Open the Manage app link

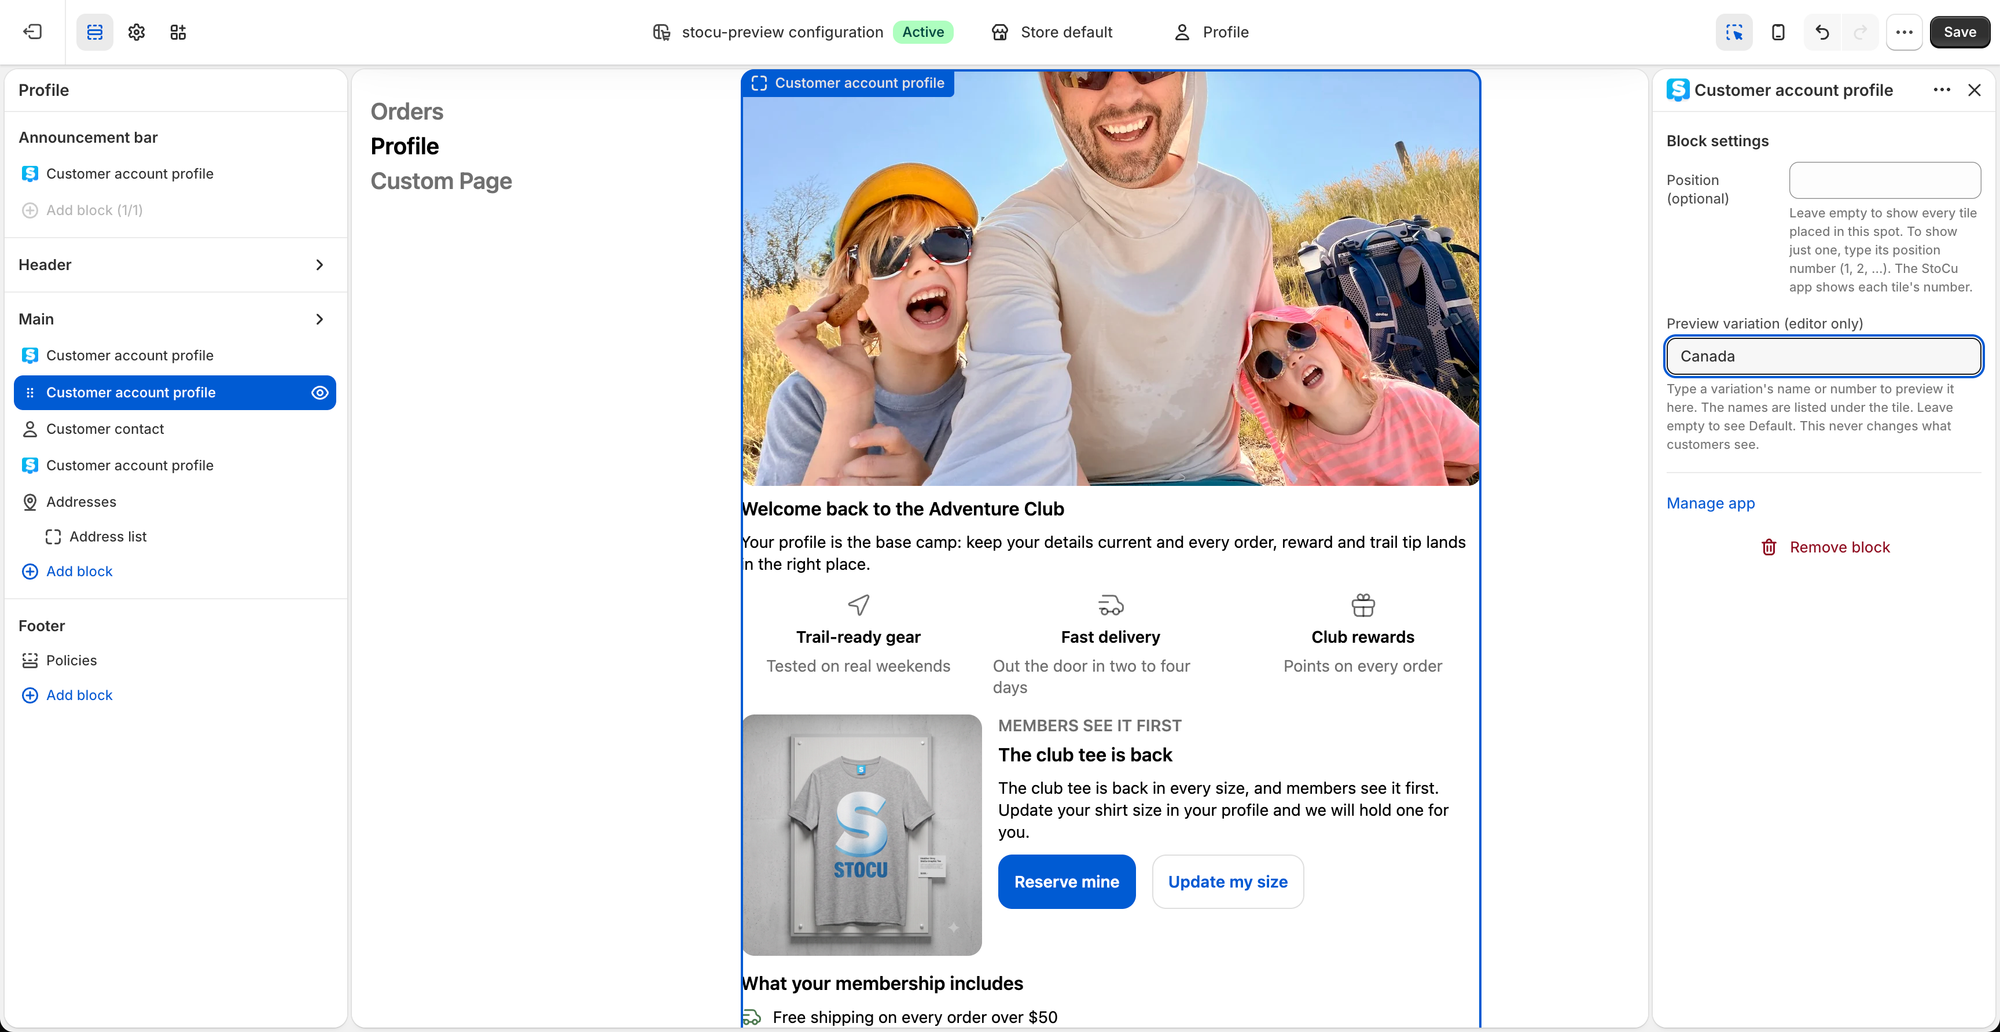point(1710,503)
